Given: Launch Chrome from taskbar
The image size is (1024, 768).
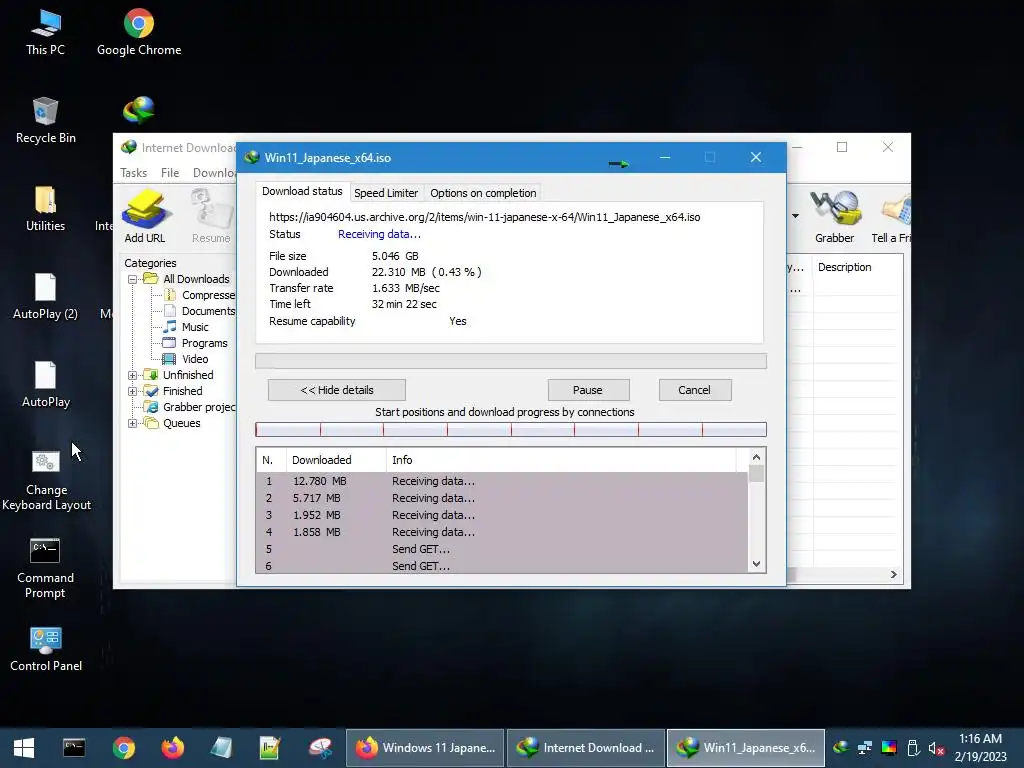Looking at the screenshot, I should (x=123, y=748).
